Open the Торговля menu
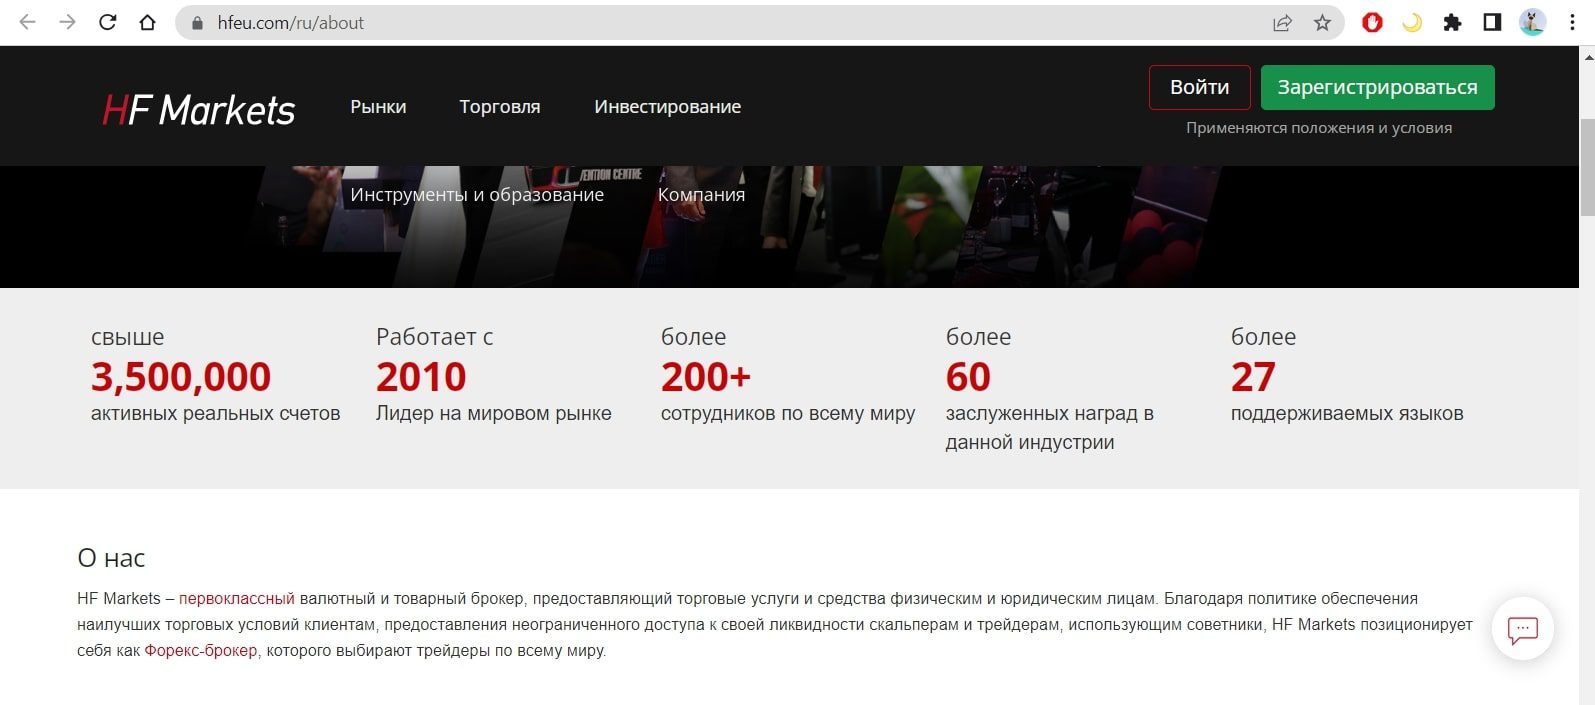1595x705 pixels. click(500, 107)
